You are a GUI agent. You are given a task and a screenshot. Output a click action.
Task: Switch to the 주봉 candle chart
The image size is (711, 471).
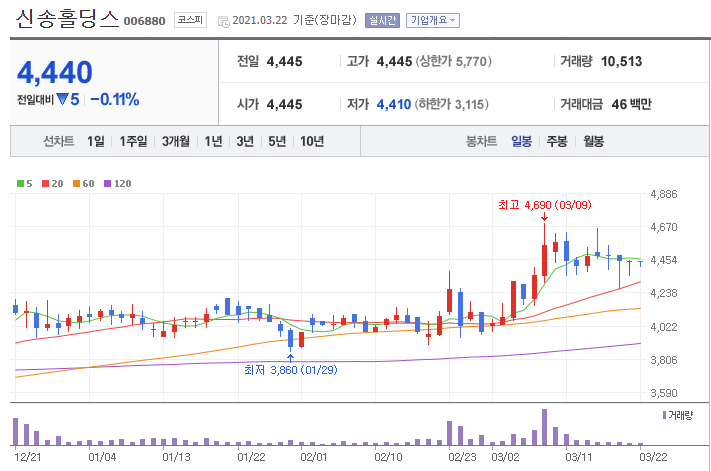[x=557, y=141]
